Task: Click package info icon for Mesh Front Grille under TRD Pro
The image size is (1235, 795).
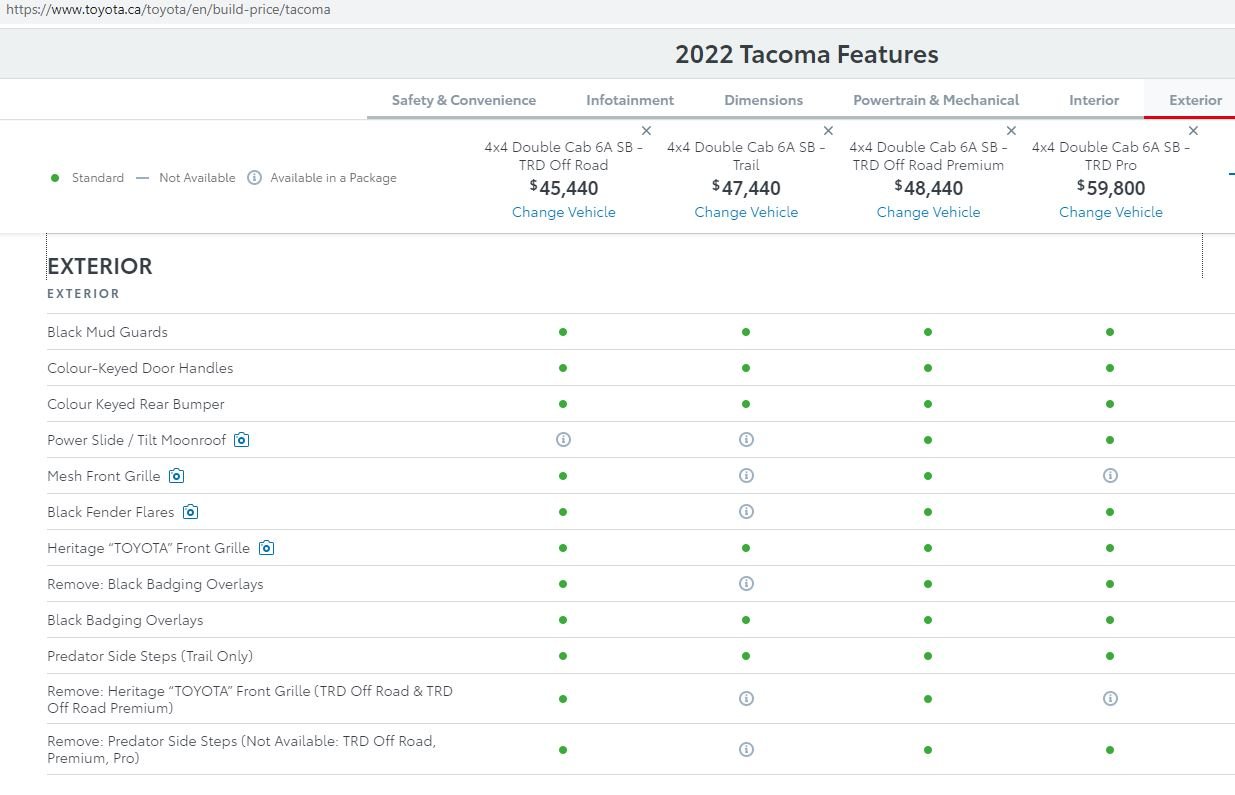Action: coord(1110,476)
